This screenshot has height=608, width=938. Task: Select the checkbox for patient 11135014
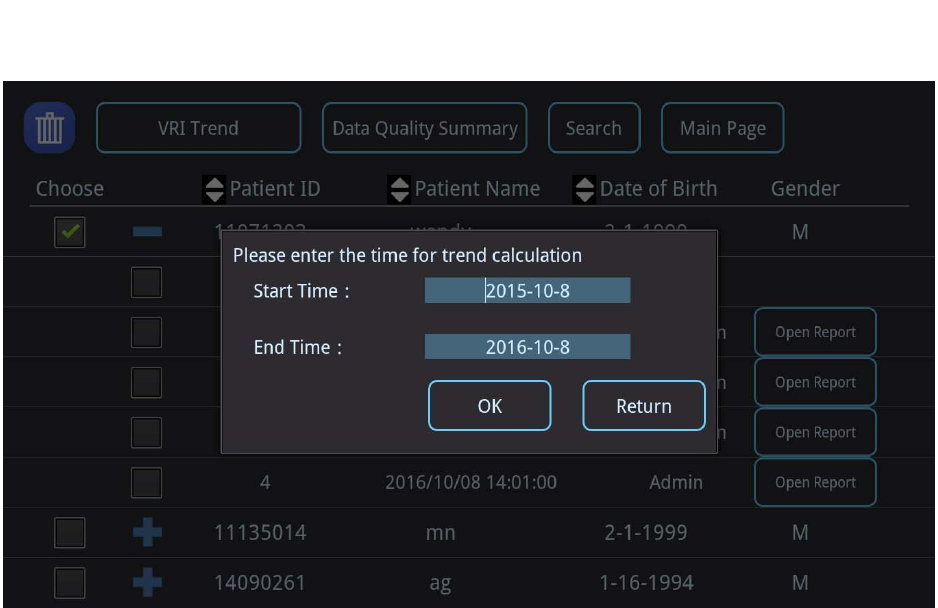coord(70,532)
